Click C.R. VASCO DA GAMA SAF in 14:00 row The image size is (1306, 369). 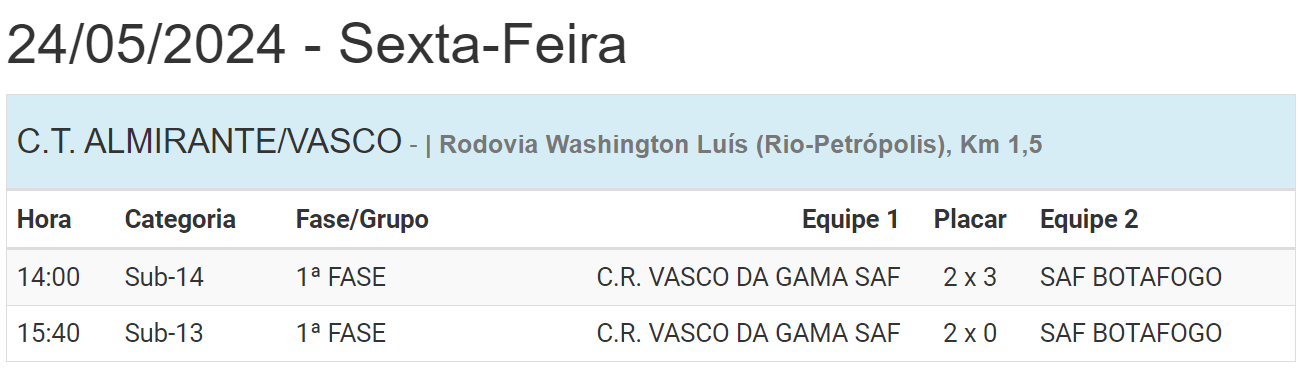coord(748,277)
